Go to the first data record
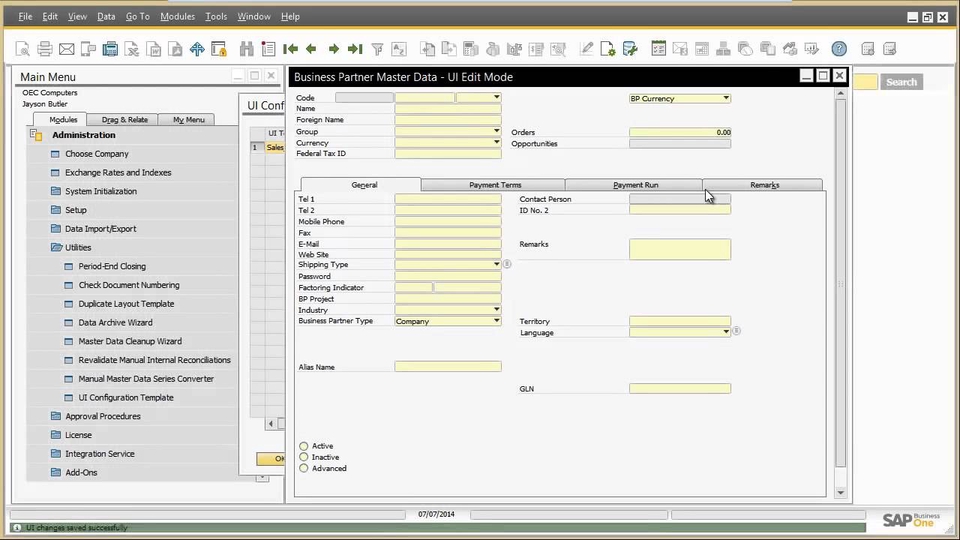960x540 pixels. pos(290,48)
